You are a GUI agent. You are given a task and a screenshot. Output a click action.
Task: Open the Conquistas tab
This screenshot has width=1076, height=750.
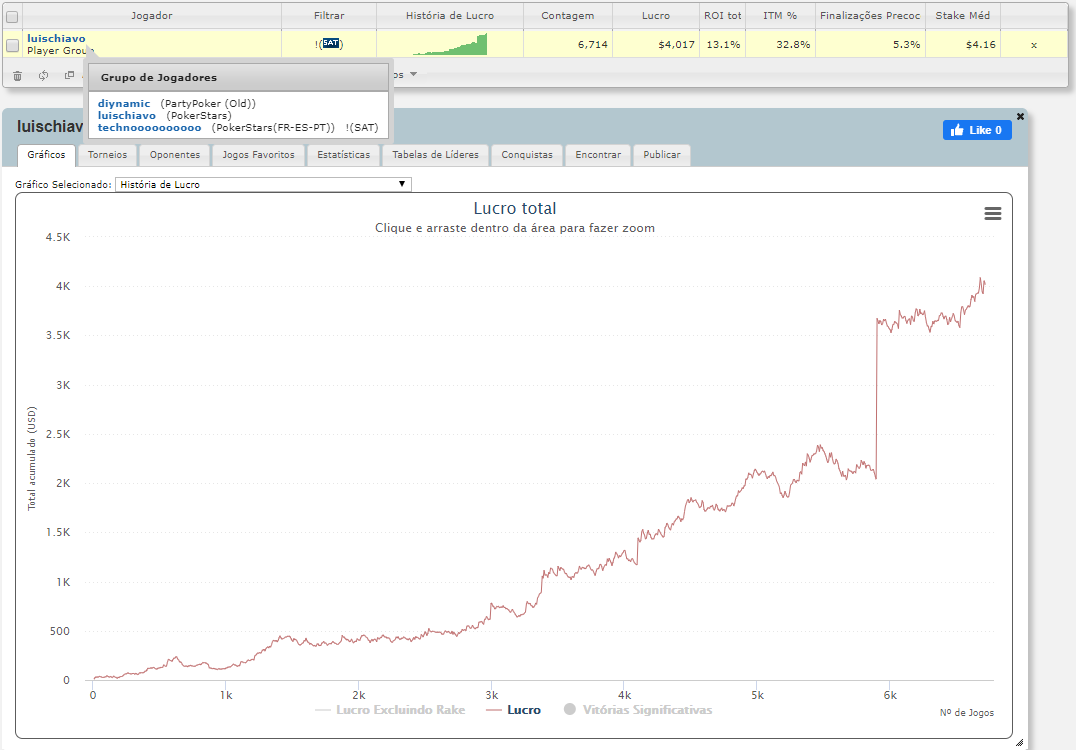(526, 155)
